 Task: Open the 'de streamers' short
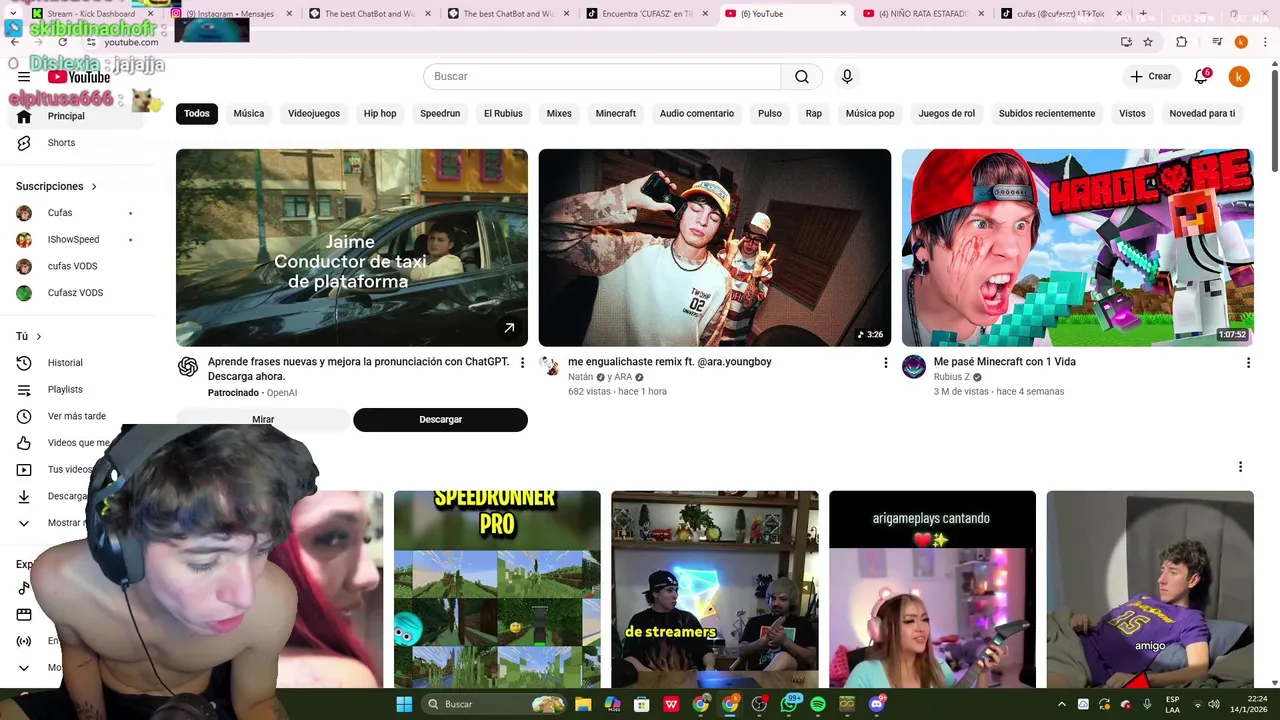pyautogui.click(x=715, y=589)
